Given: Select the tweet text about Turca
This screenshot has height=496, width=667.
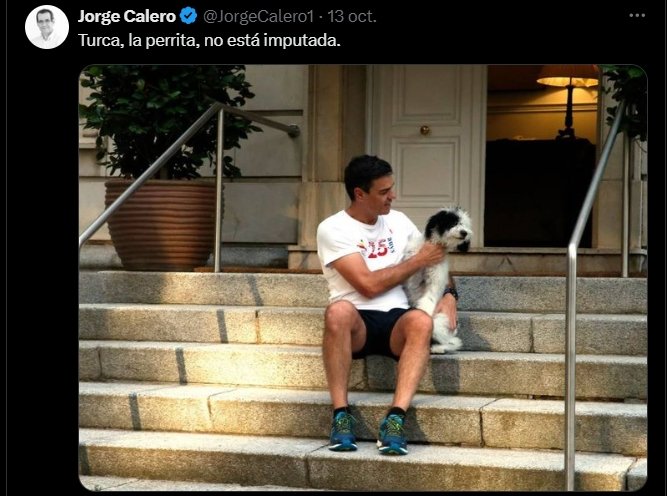Looking at the screenshot, I should click(209, 41).
